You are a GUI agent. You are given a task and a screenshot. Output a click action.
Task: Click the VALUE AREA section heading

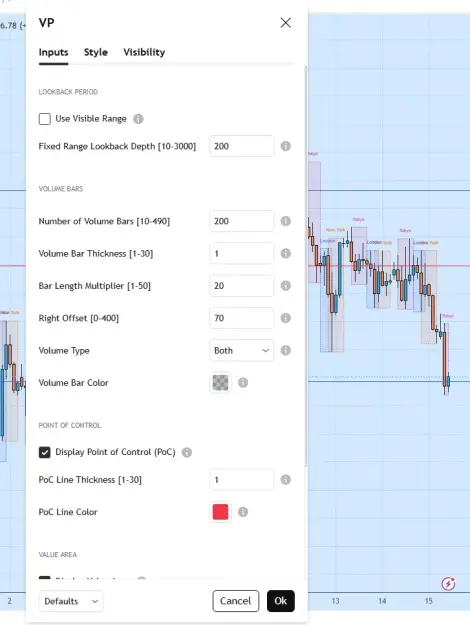pyautogui.click(x=58, y=554)
